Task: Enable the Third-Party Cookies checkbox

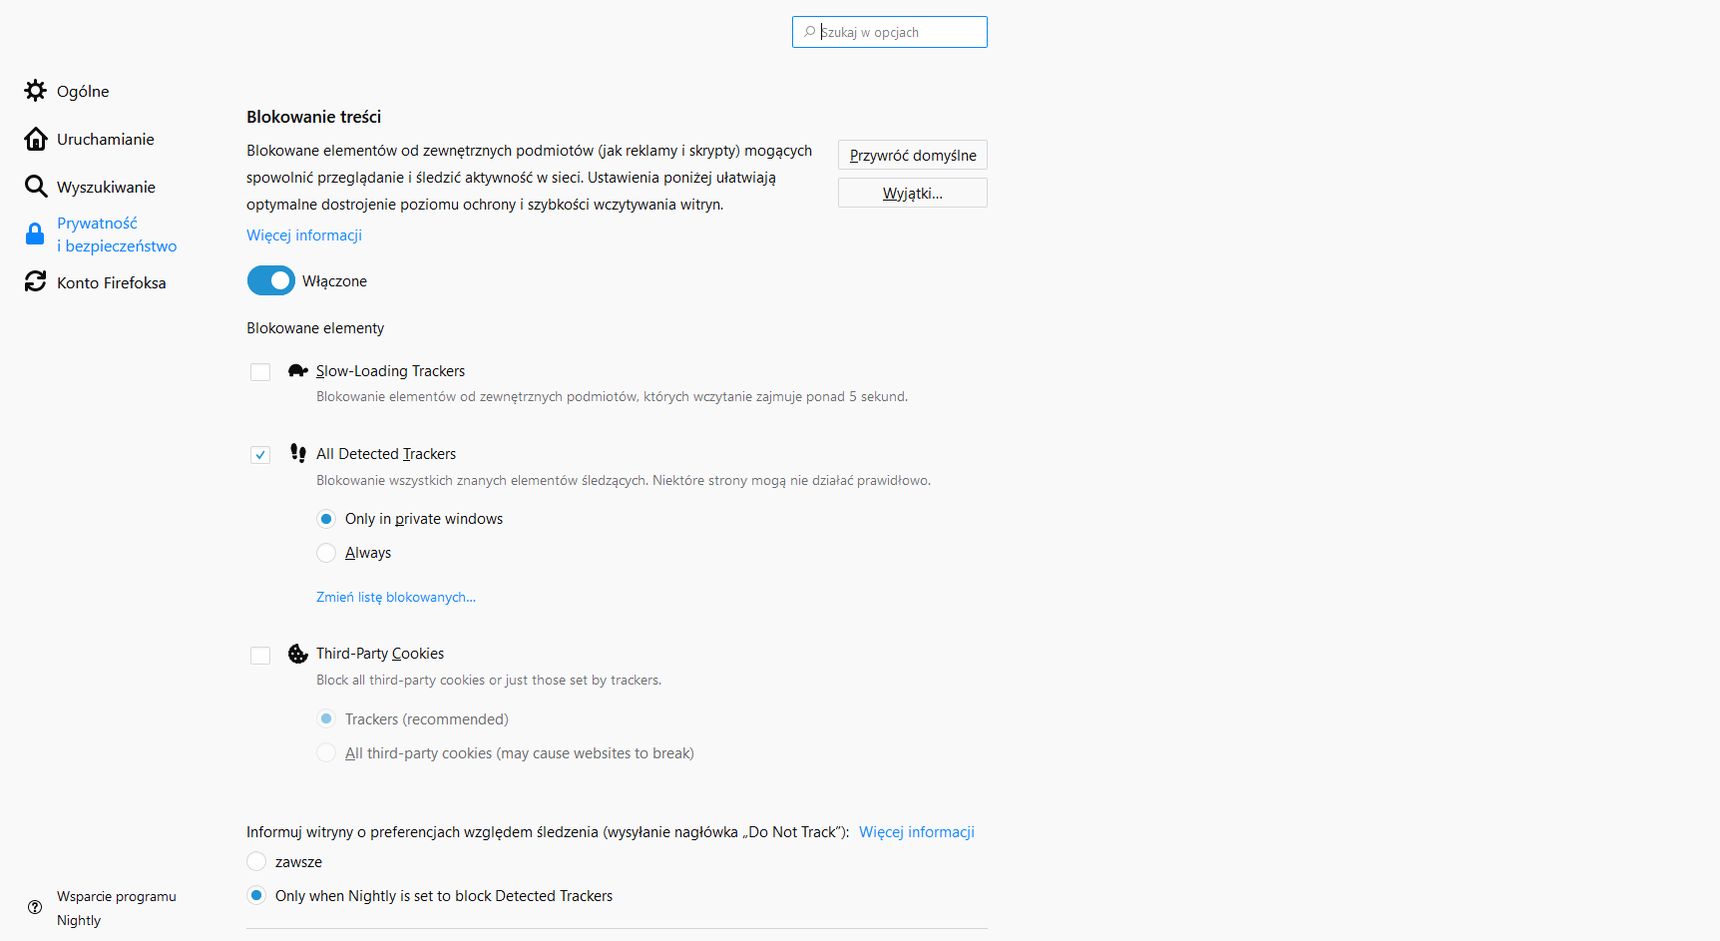Action: (x=260, y=655)
